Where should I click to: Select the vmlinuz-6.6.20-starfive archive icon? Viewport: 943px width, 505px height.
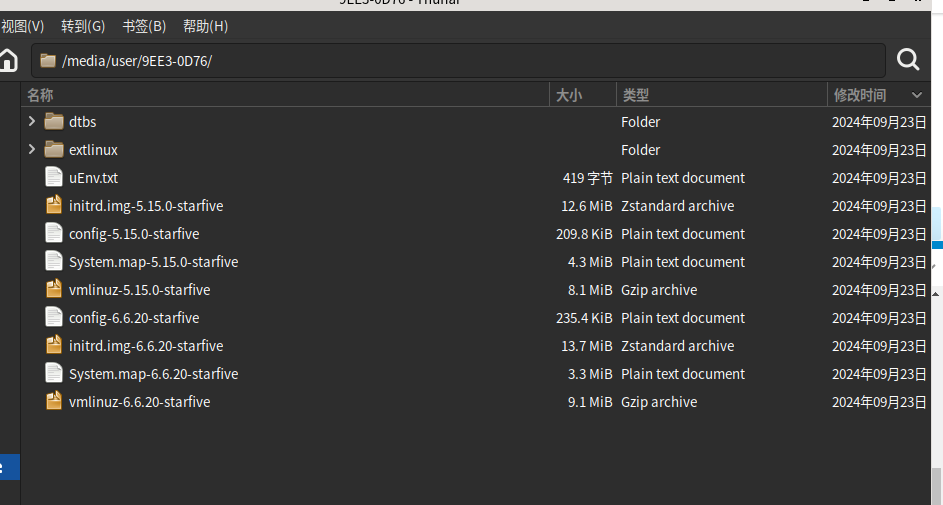[x=54, y=401]
